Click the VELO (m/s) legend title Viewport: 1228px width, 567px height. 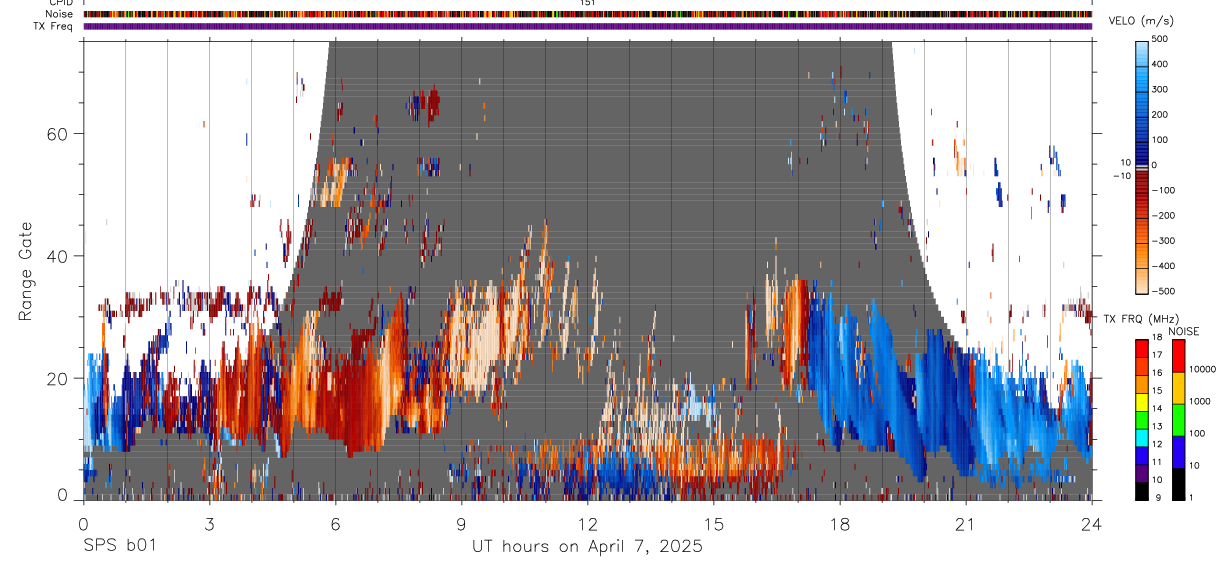pyautogui.click(x=1139, y=21)
